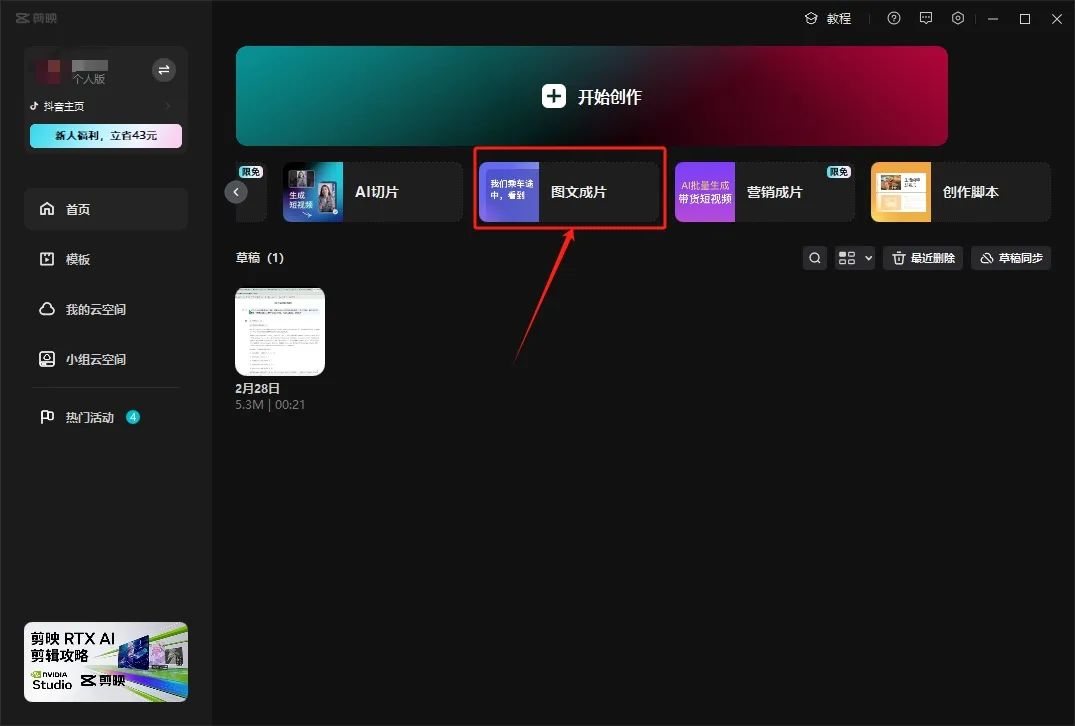Click the 2月28日 draft title
Screen dimensions: 1075x726
click(x=257, y=388)
